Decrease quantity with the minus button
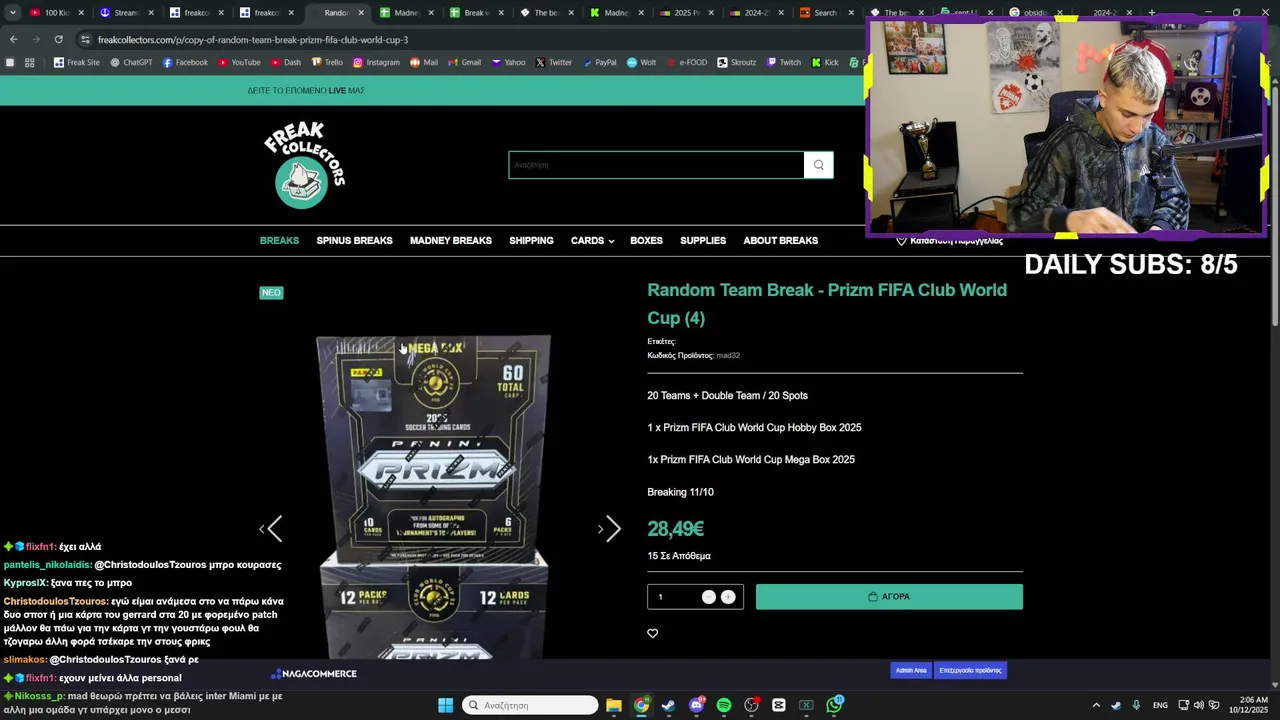The image size is (1280, 720). tap(708, 597)
